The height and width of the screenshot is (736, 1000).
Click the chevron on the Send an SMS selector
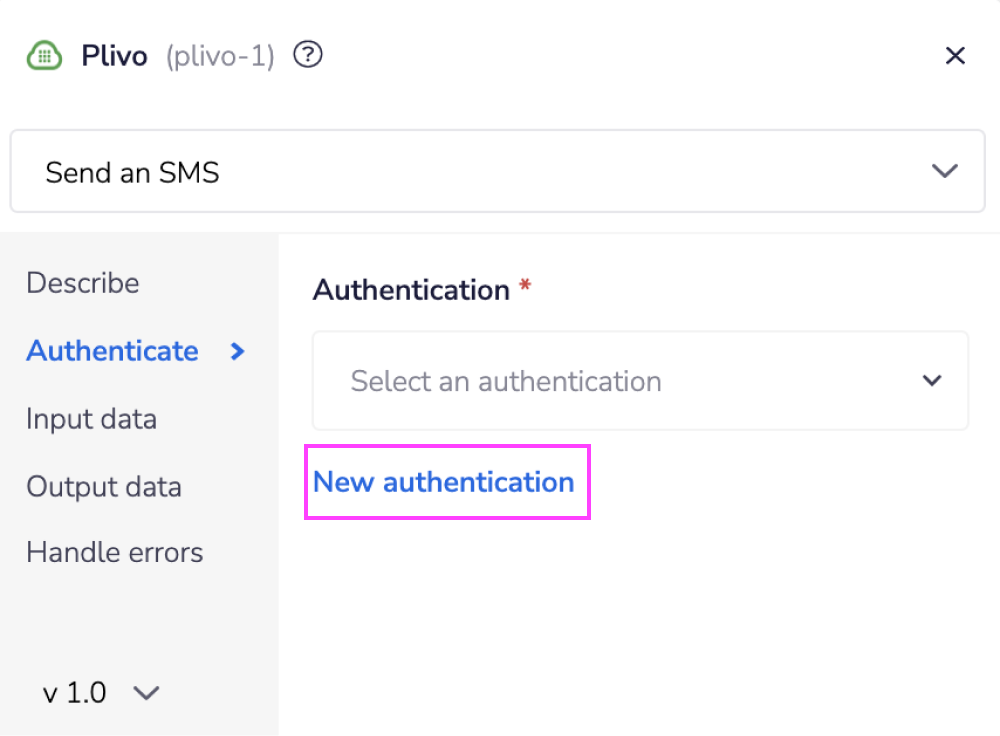[943, 170]
